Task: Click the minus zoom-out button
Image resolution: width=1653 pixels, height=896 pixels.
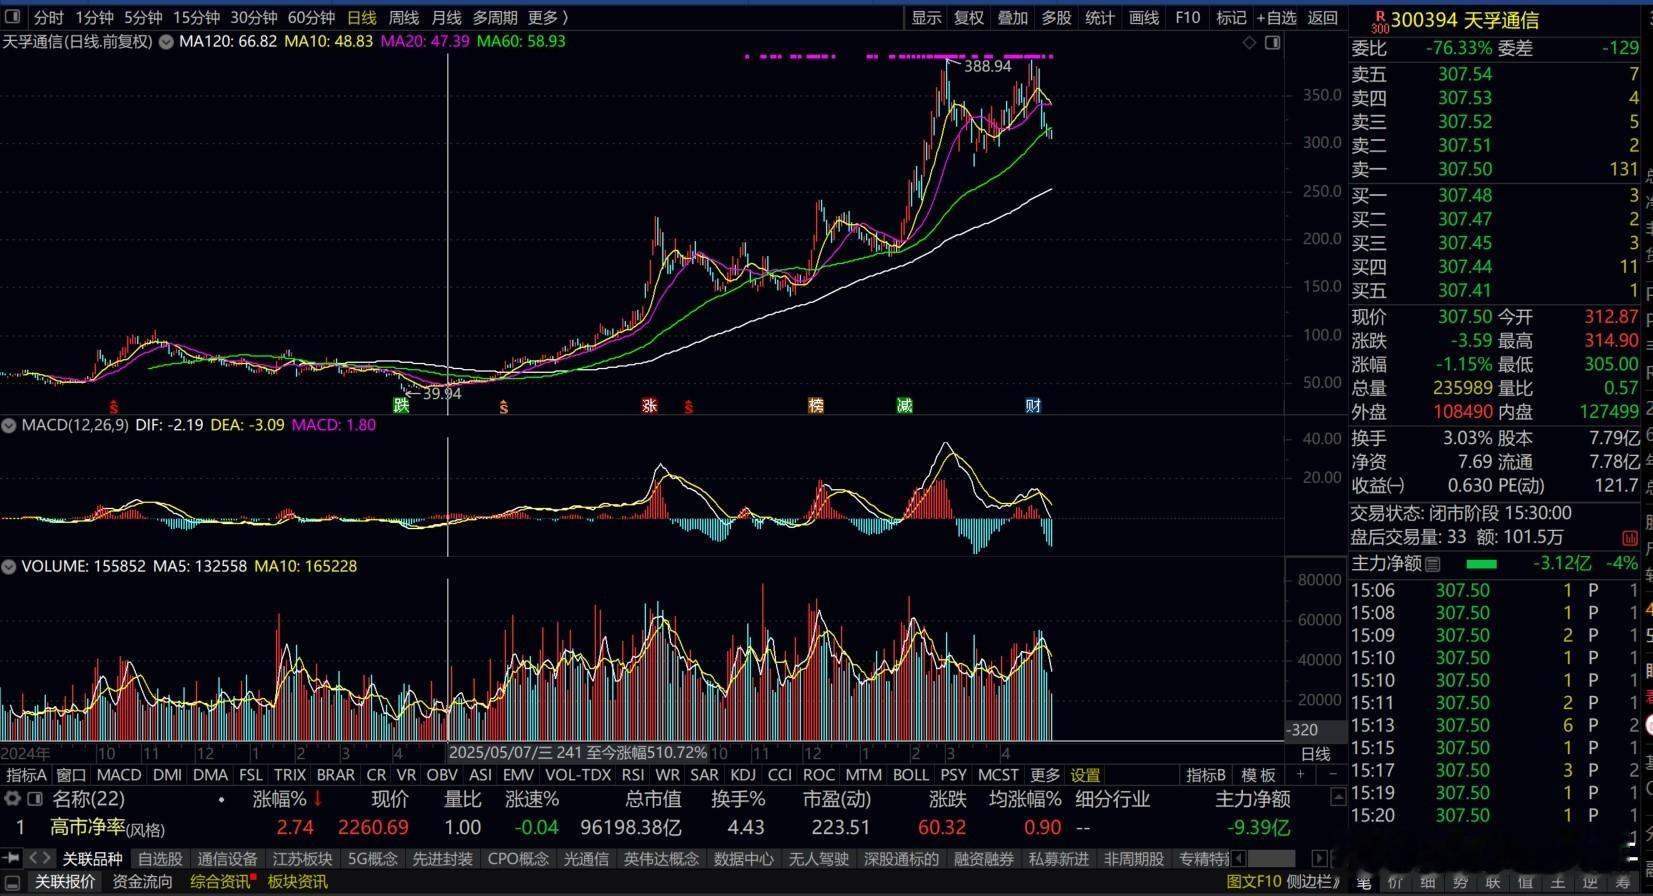Action: click(1333, 775)
